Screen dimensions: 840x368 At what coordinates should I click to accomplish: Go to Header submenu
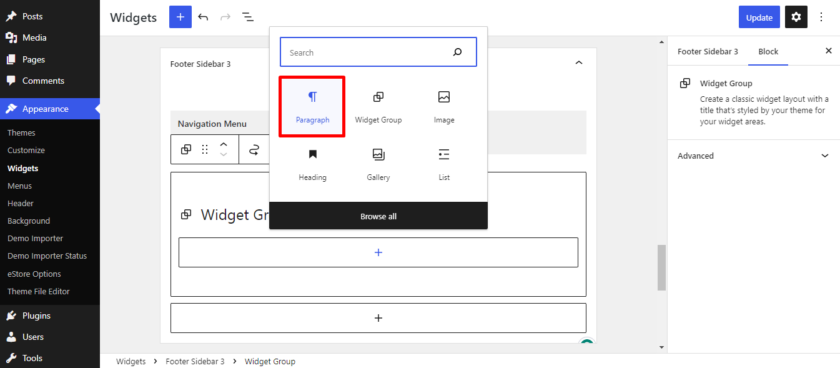pos(20,204)
